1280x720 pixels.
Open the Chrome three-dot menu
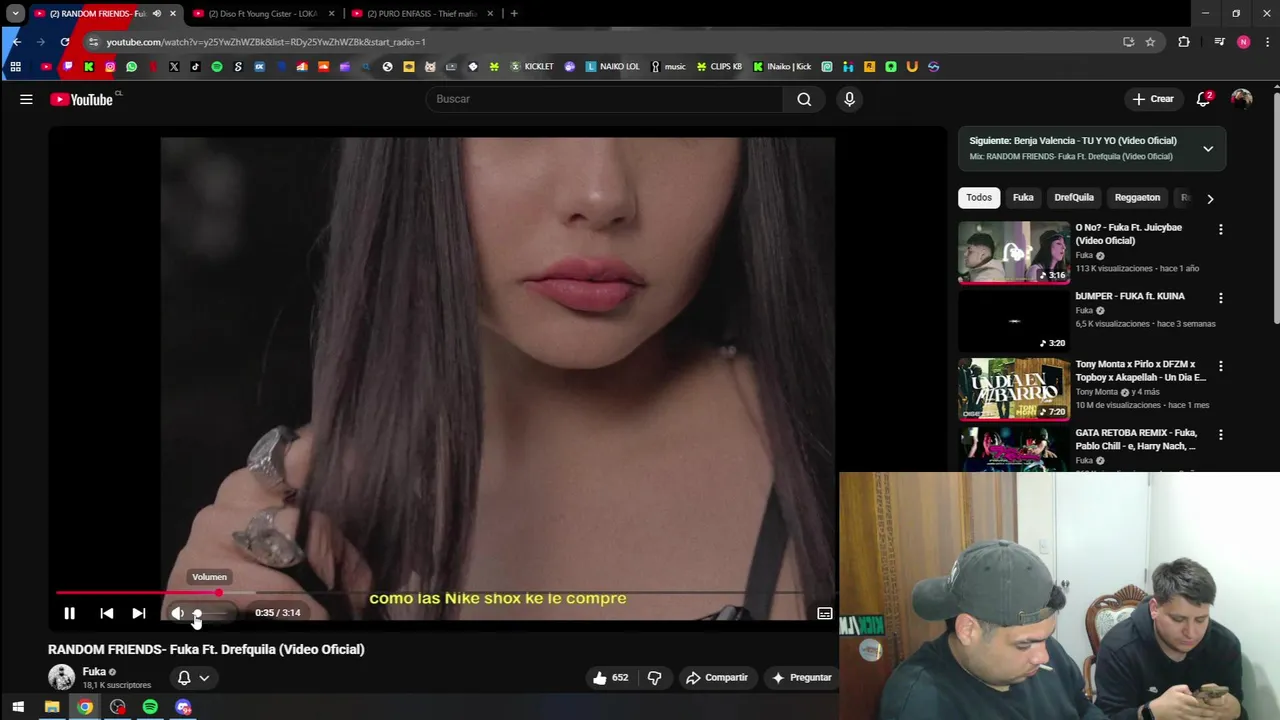pos(1268,42)
